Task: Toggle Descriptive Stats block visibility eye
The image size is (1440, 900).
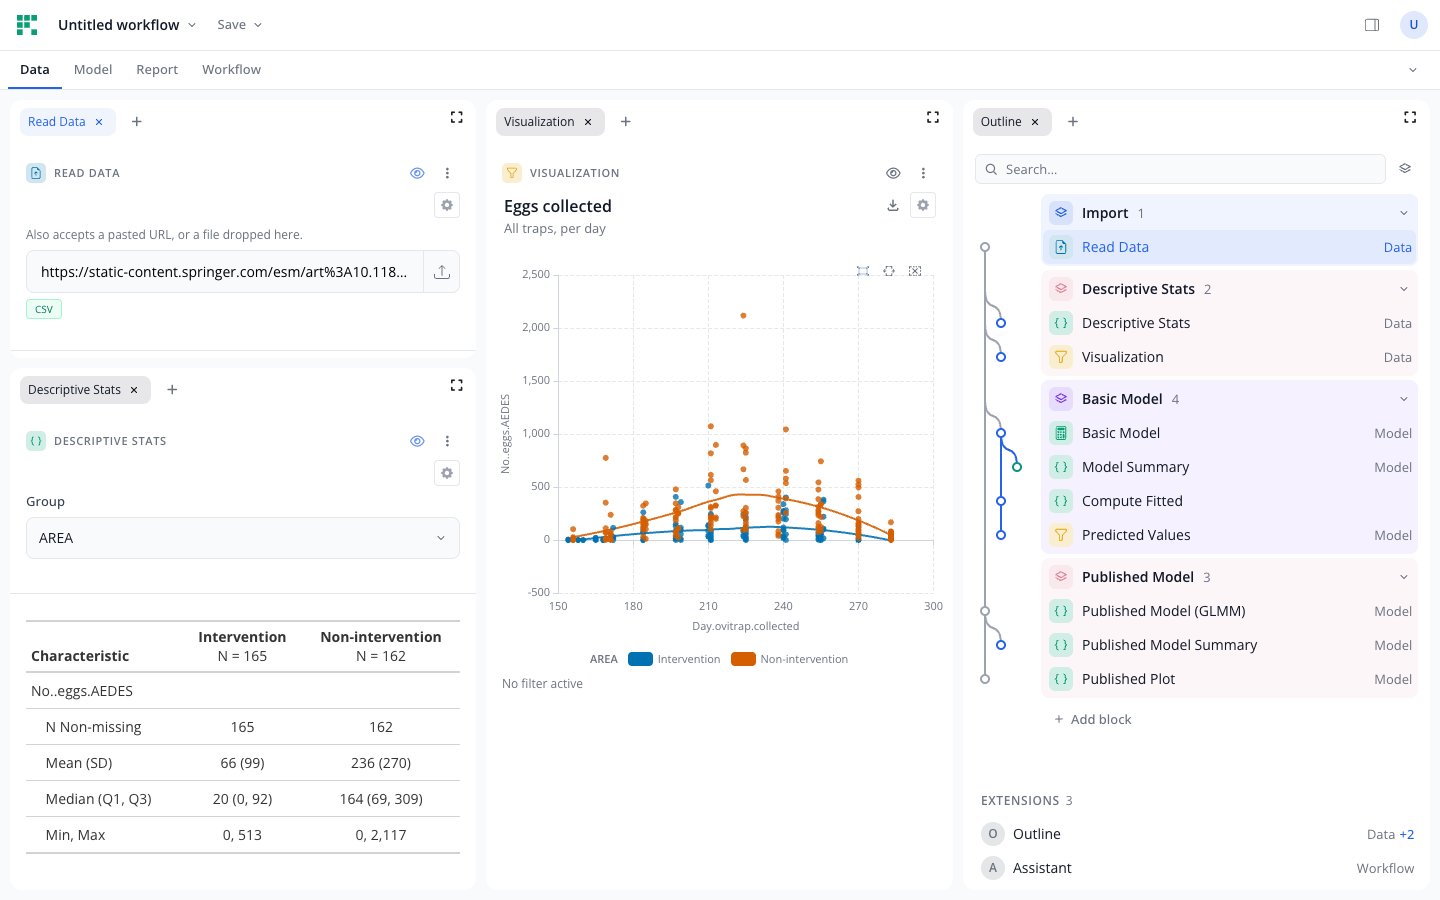Action: pos(417,441)
